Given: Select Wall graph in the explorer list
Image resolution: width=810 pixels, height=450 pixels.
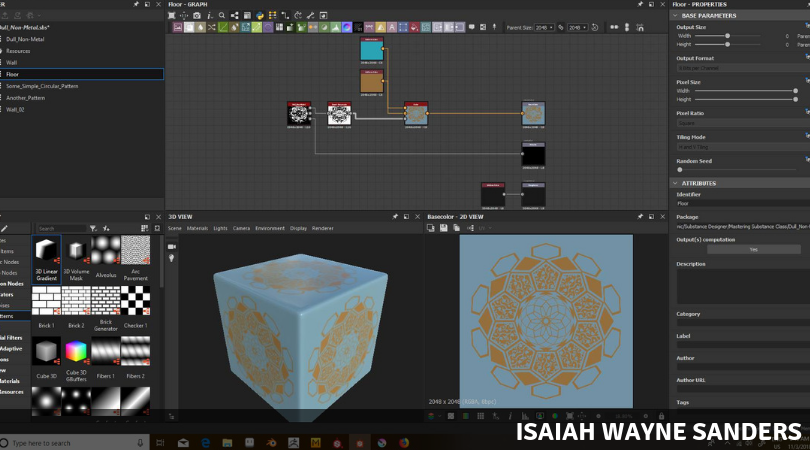Looking at the screenshot, I should pyautogui.click(x=12, y=62).
